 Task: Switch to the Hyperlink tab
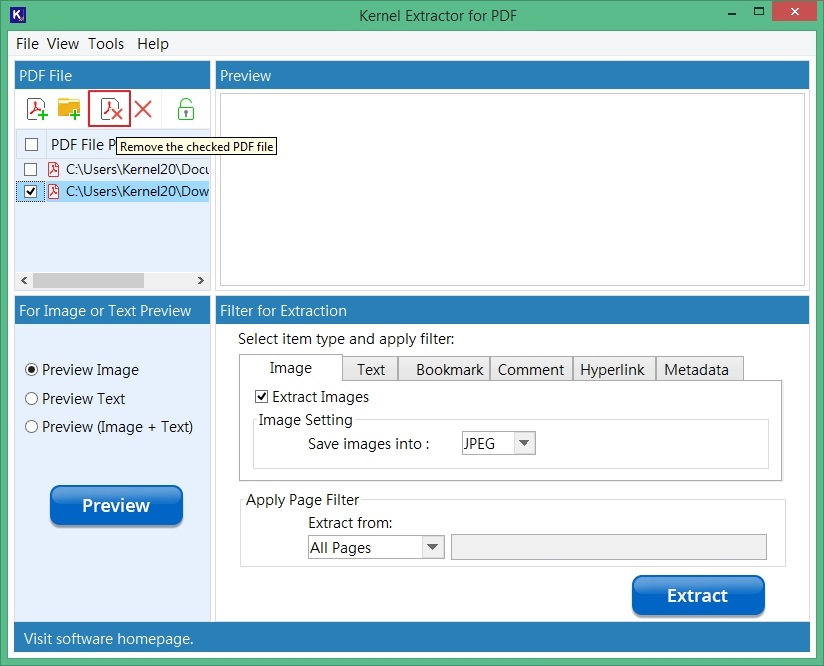(x=612, y=370)
